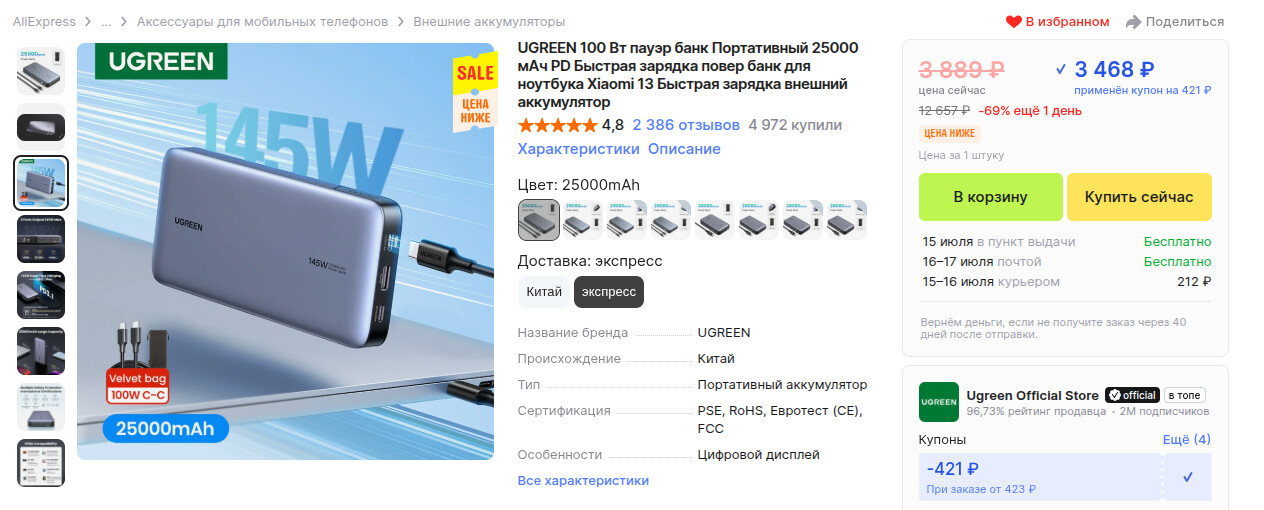Jump to Характеристики section
Image resolution: width=1264 pixels, height=510 pixels.
(578, 149)
